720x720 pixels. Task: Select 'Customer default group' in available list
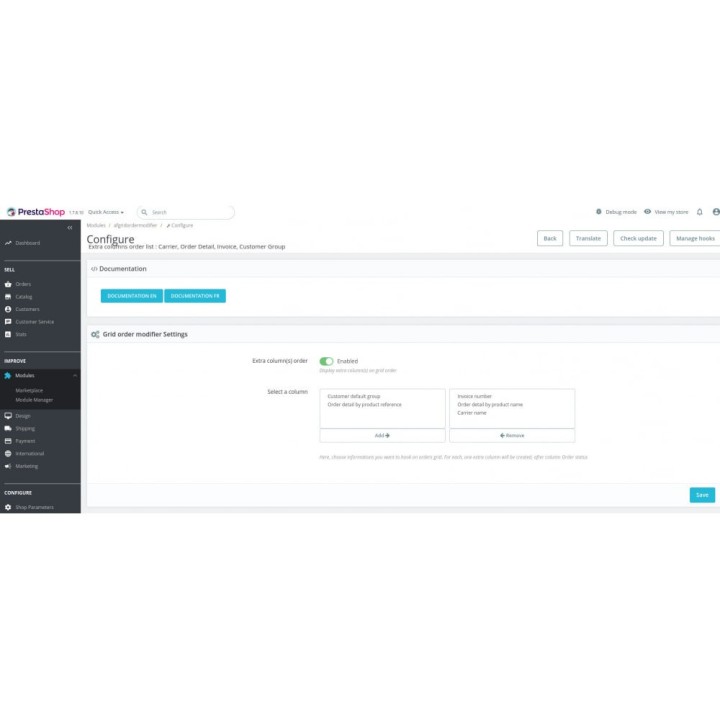353,396
